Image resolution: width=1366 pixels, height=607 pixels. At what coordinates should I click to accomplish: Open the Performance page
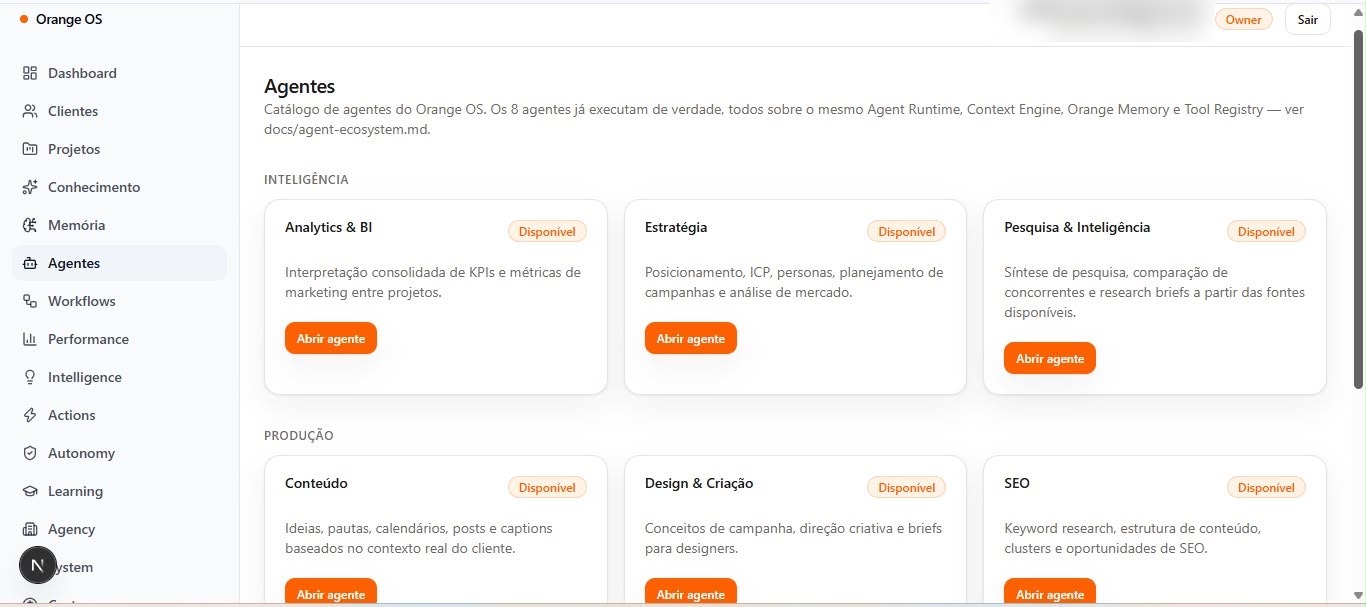(x=119, y=339)
